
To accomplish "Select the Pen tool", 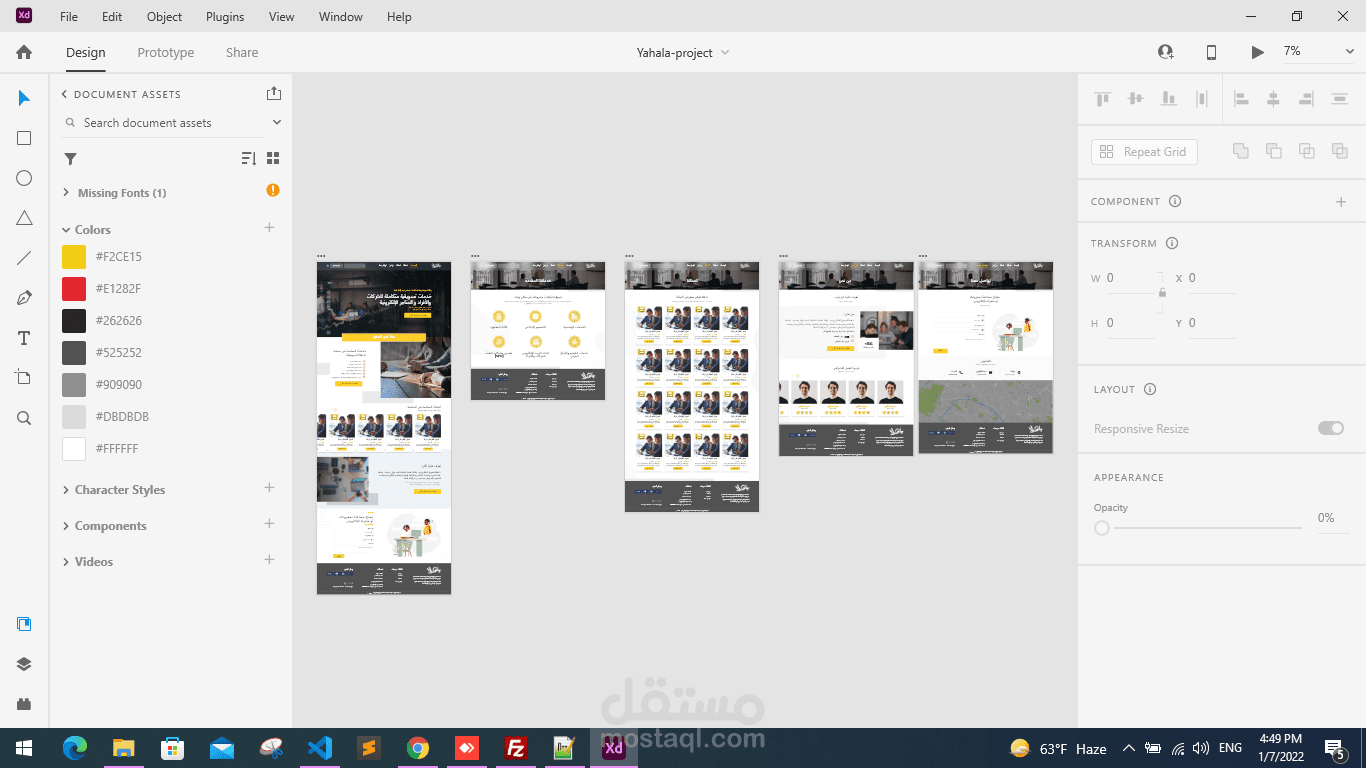I will (24, 298).
